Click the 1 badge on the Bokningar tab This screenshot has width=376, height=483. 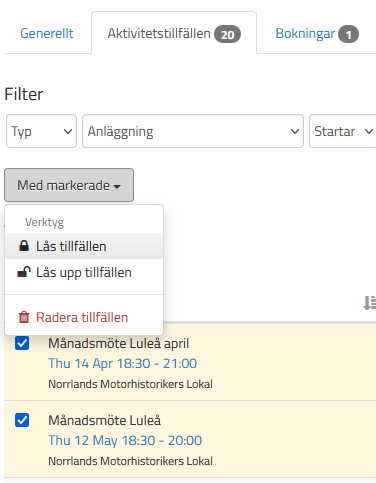pyautogui.click(x=348, y=34)
